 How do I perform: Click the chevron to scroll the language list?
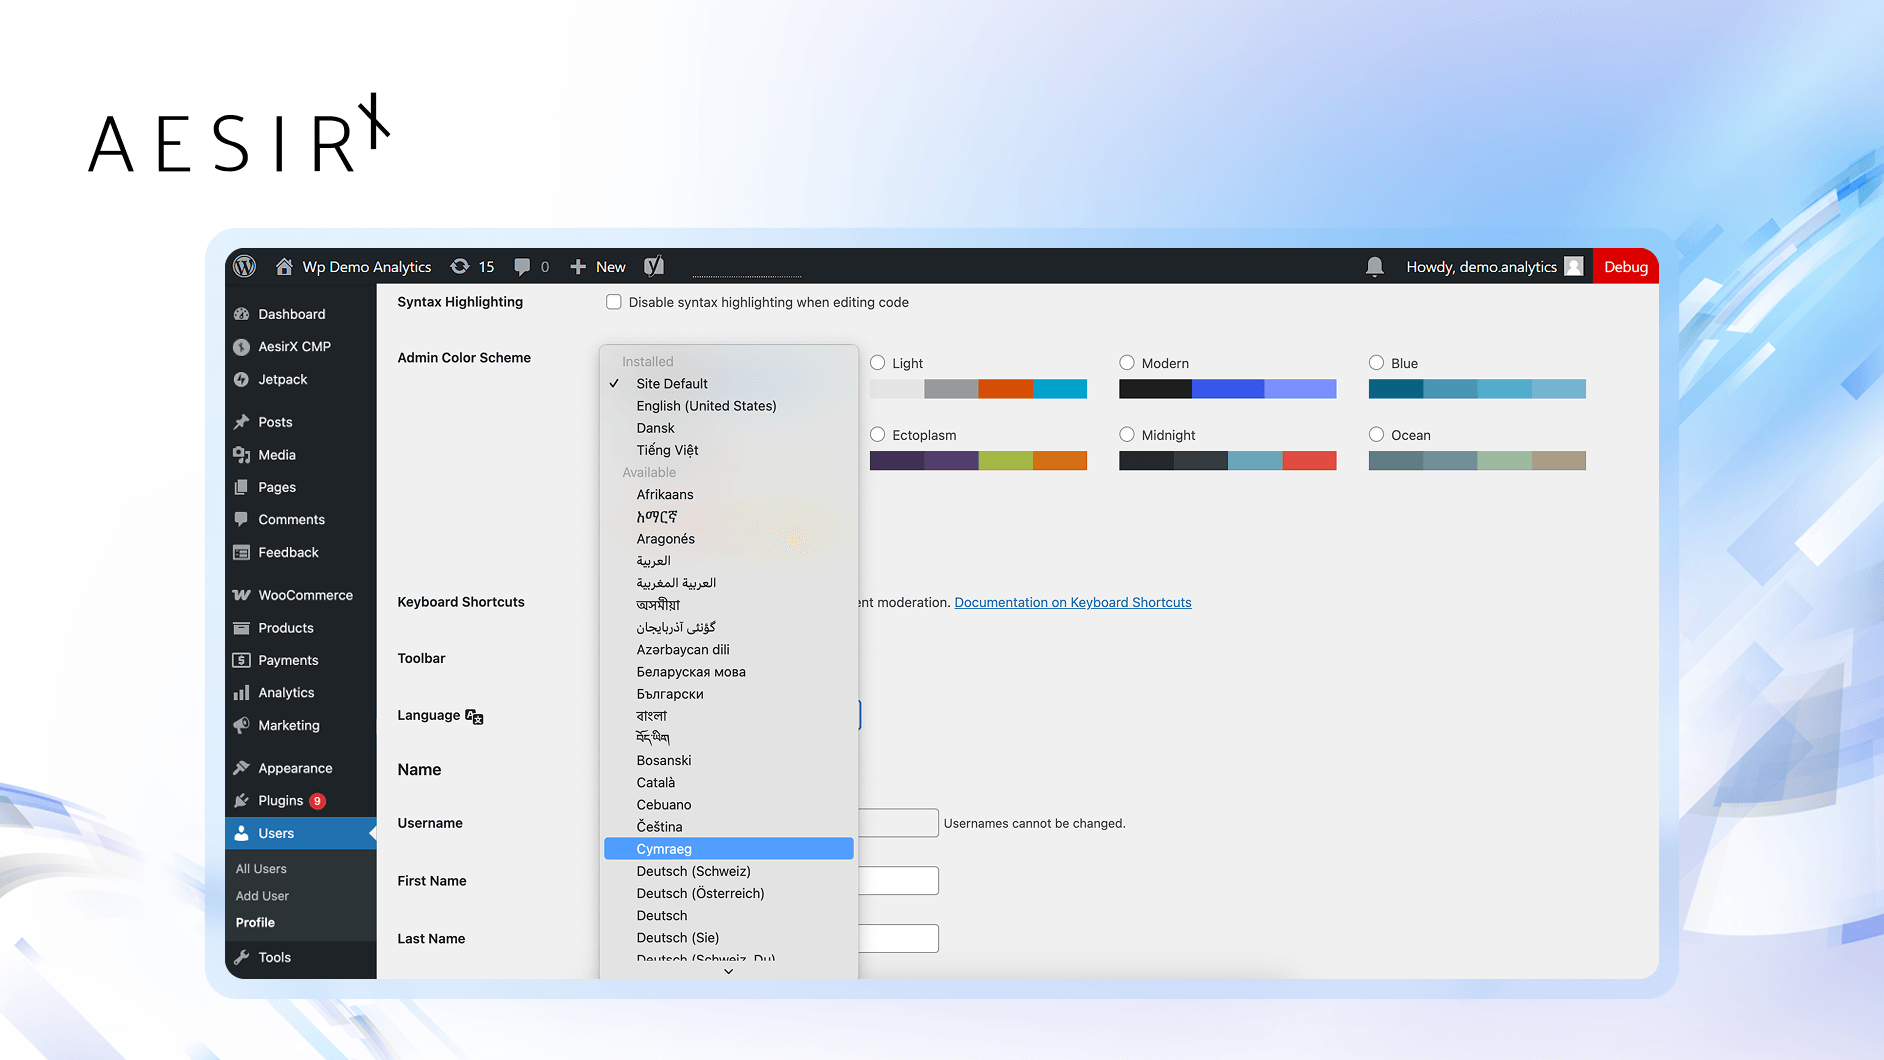click(728, 970)
